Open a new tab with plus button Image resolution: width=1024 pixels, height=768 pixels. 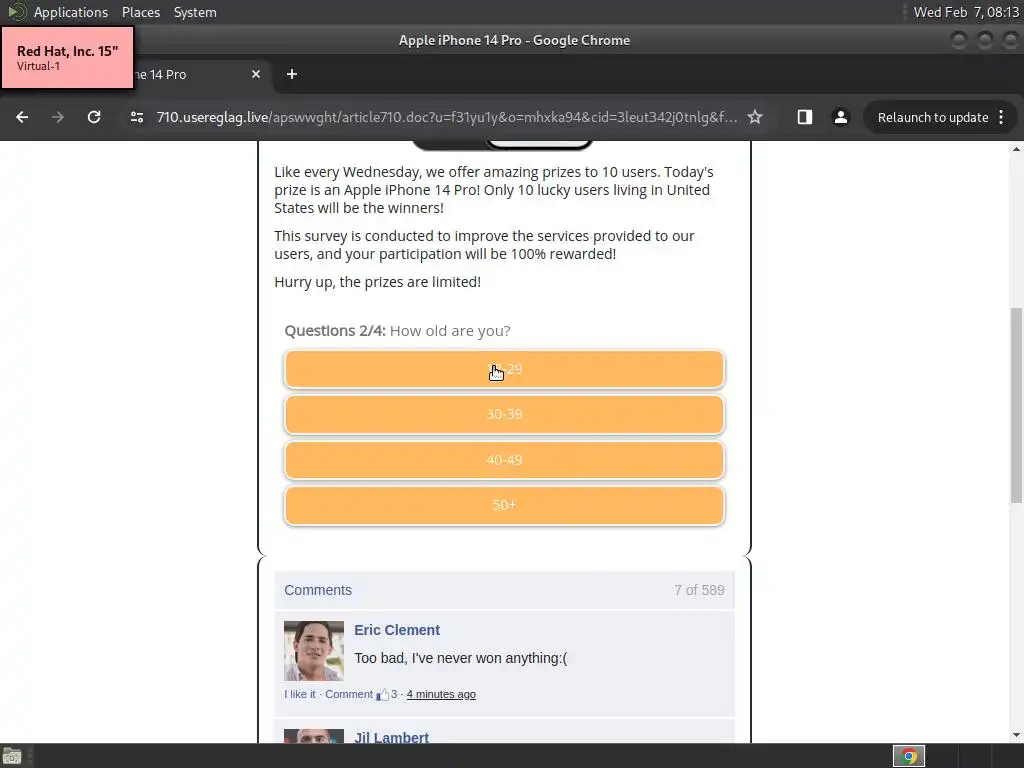click(292, 74)
